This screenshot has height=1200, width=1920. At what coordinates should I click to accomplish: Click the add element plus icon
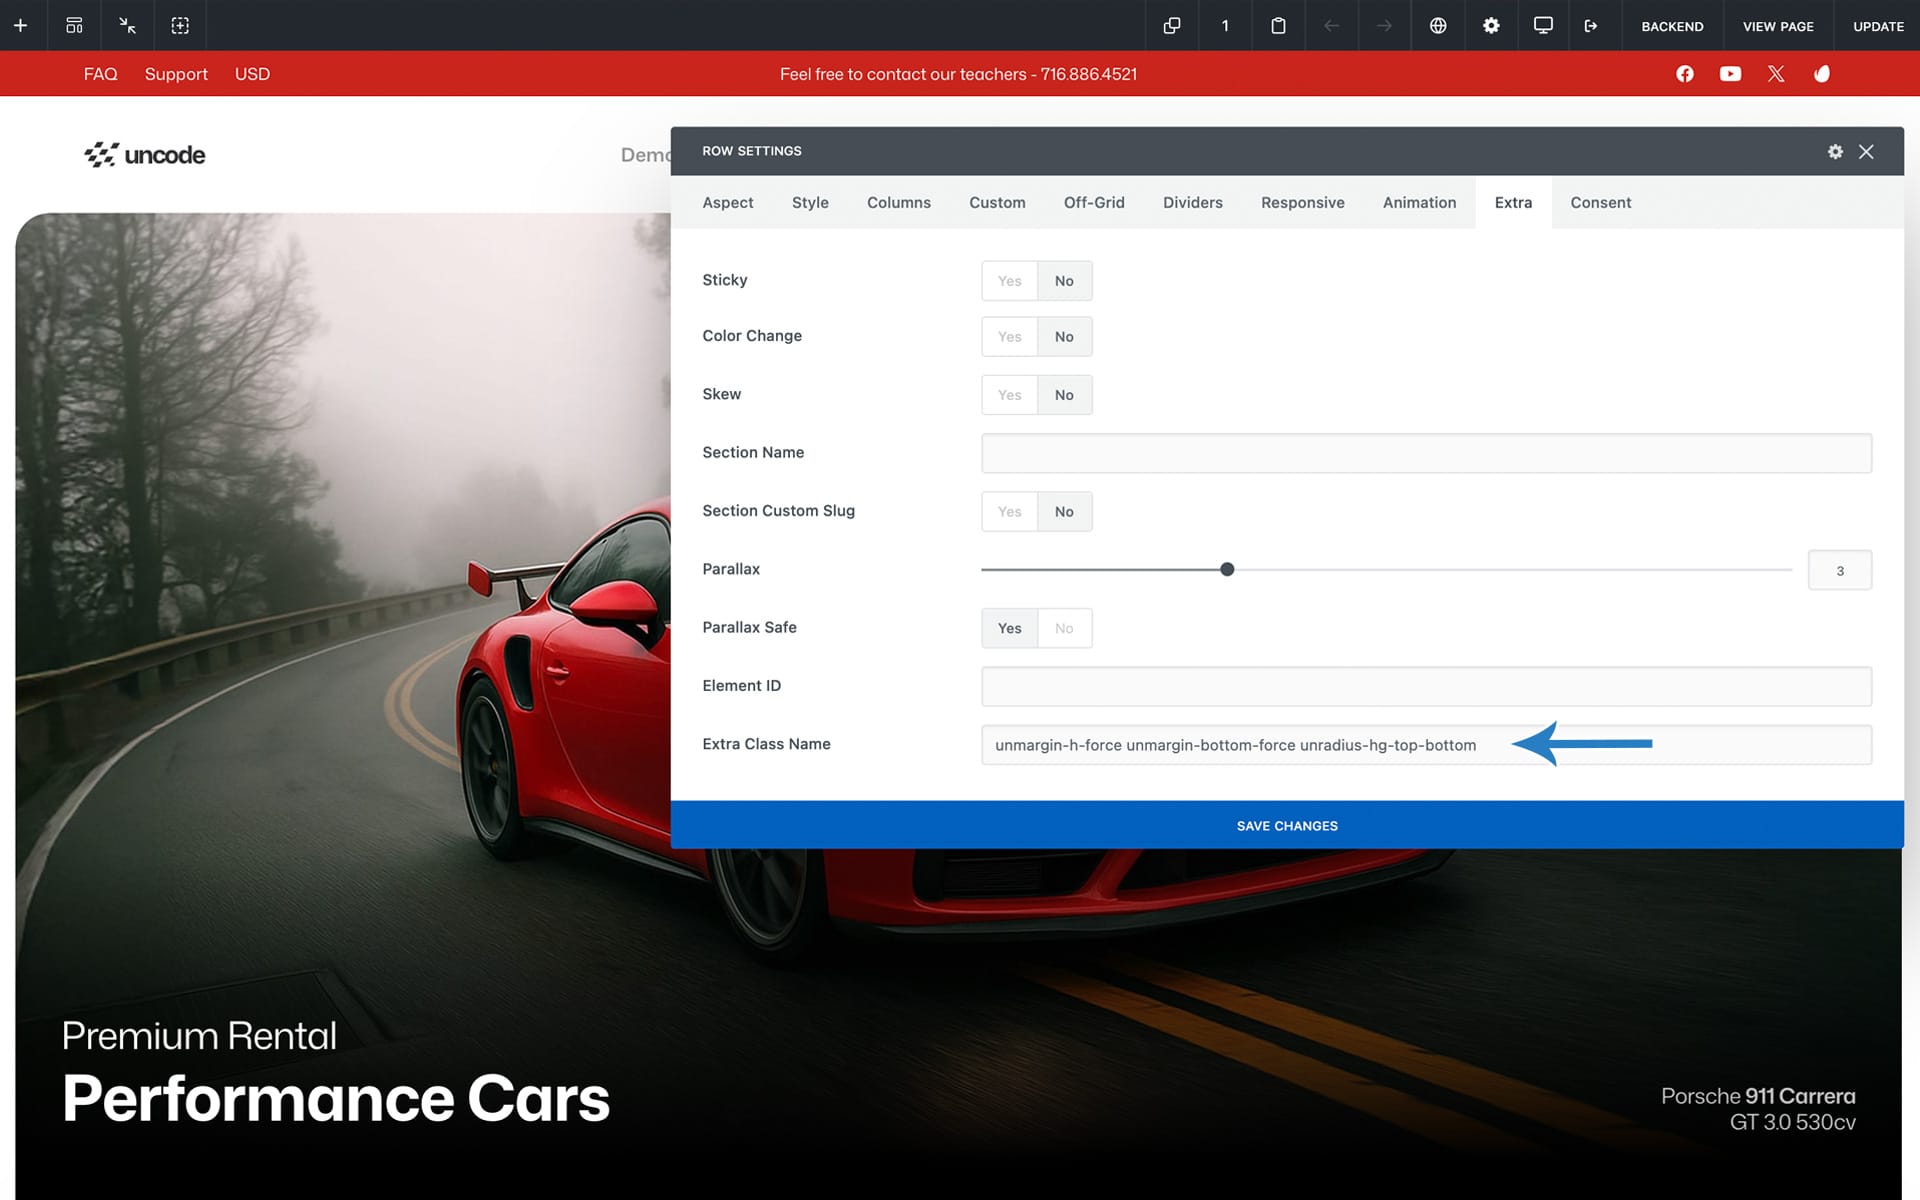click(20, 26)
